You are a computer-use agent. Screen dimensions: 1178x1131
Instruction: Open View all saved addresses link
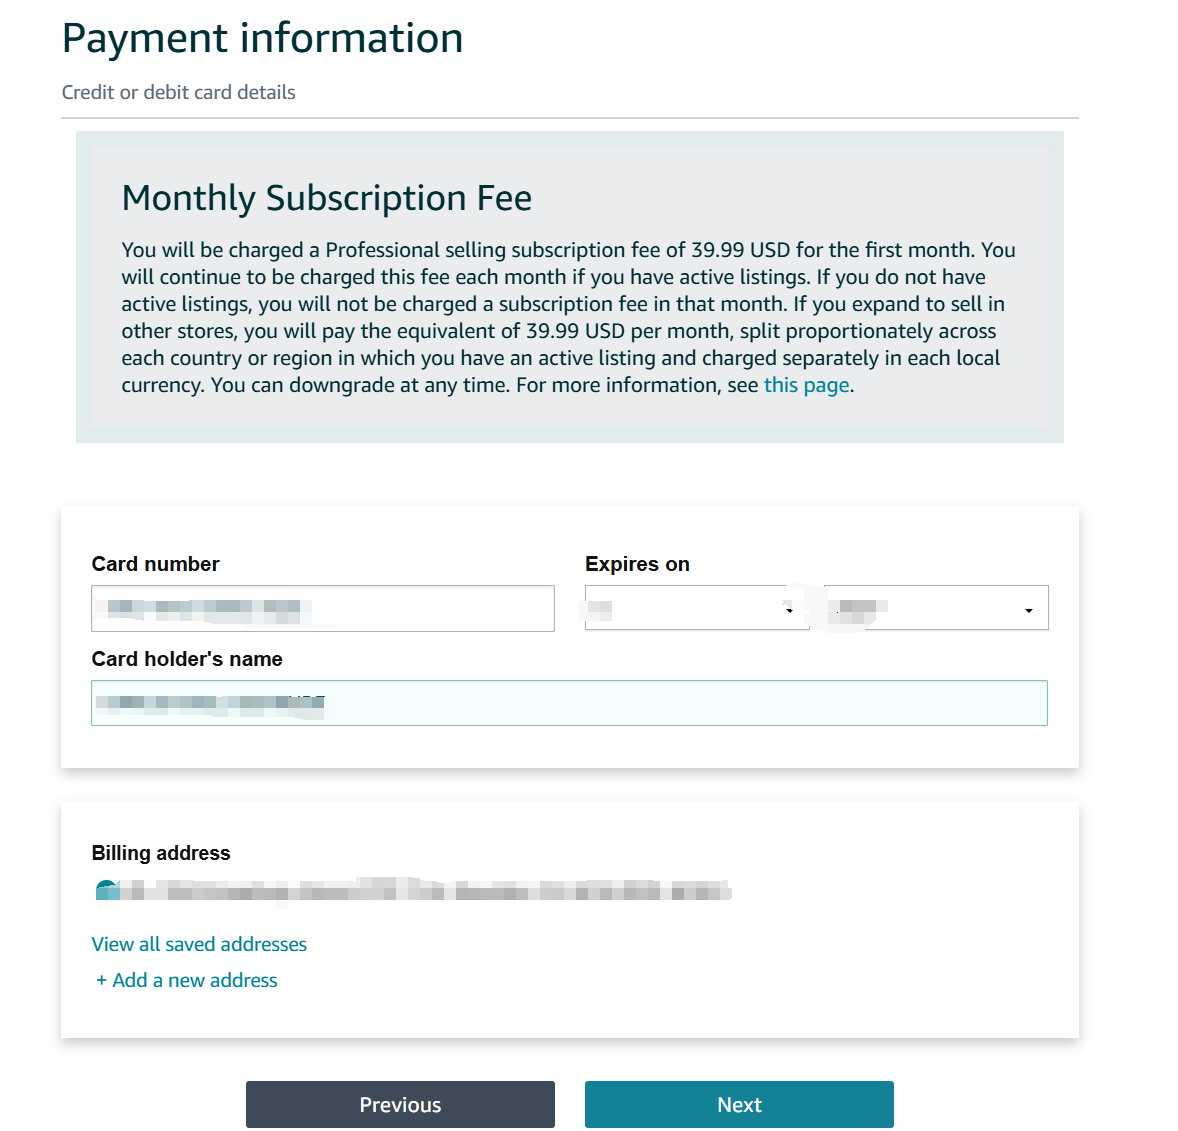point(199,944)
